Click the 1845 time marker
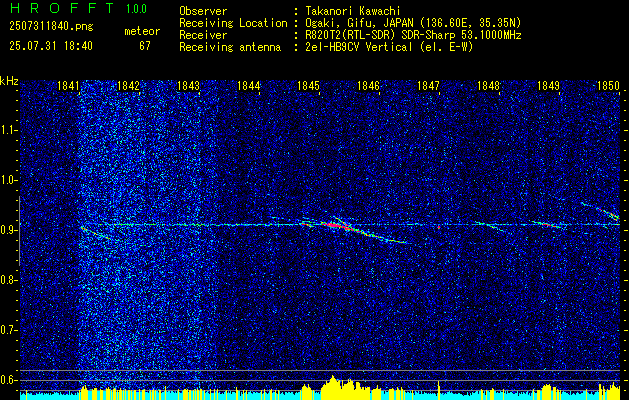629x400 pixels. coord(308,85)
